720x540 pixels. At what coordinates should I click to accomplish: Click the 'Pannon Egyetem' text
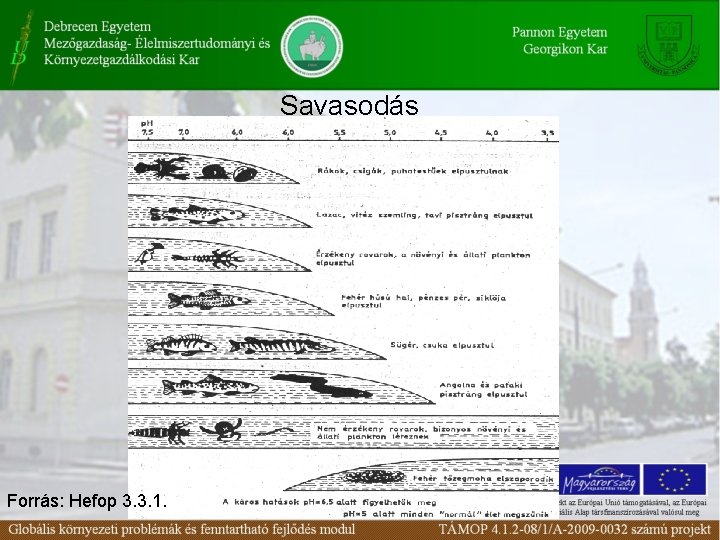coord(559,32)
